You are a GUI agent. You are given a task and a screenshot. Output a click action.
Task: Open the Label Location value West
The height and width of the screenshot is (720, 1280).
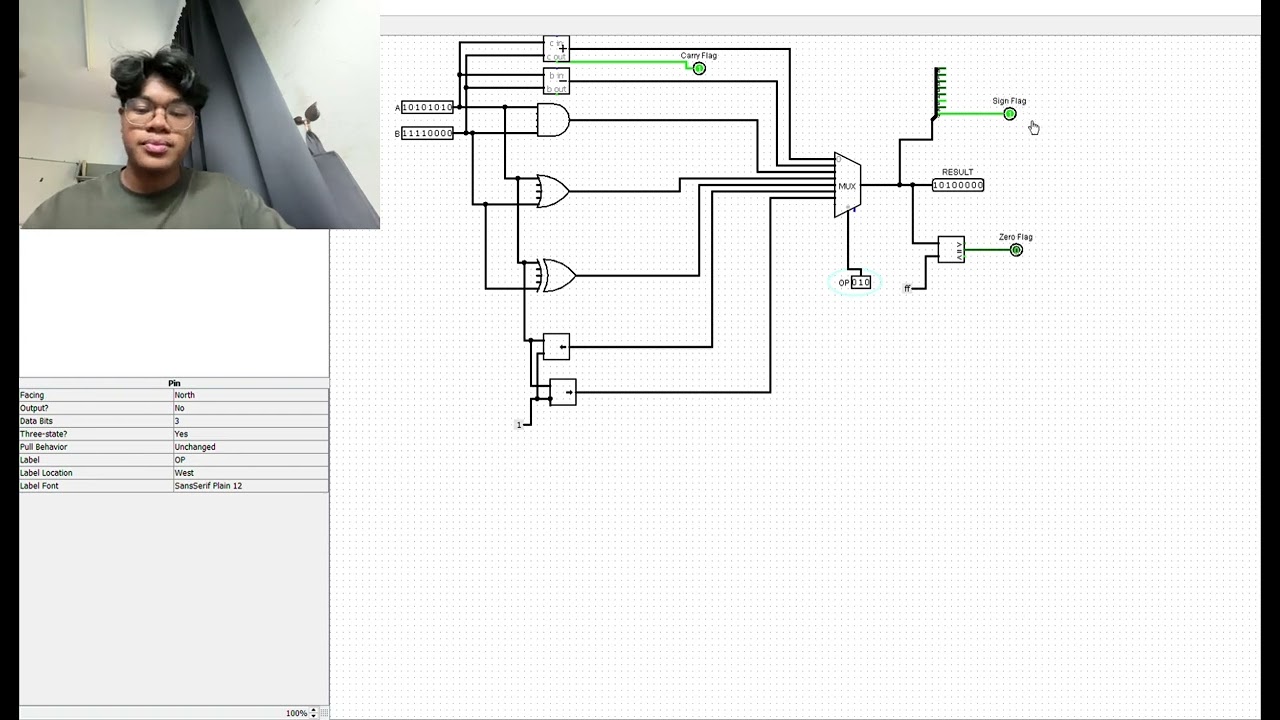coord(250,473)
